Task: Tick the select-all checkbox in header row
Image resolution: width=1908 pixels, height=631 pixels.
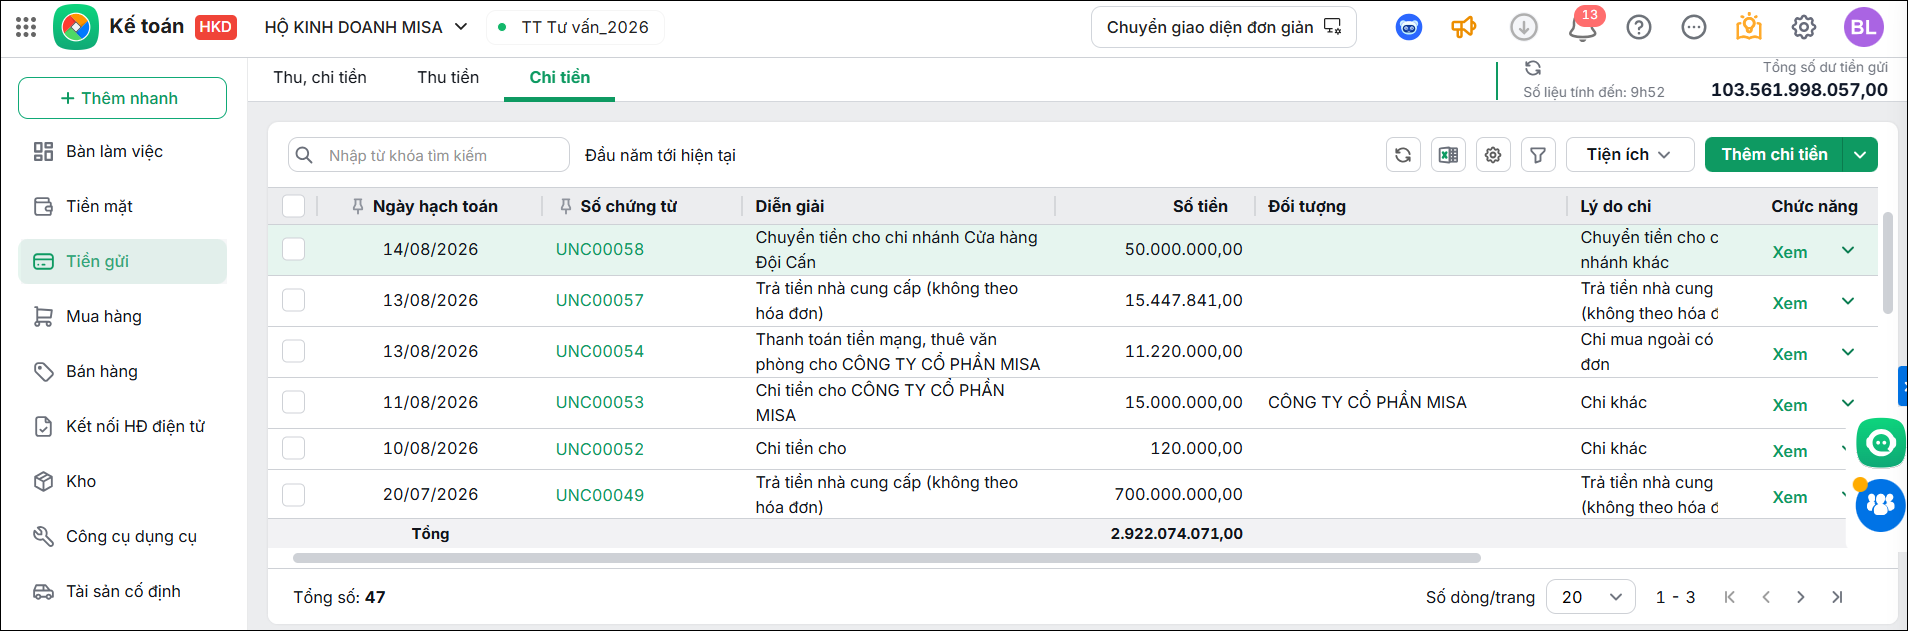Action: click(x=293, y=206)
